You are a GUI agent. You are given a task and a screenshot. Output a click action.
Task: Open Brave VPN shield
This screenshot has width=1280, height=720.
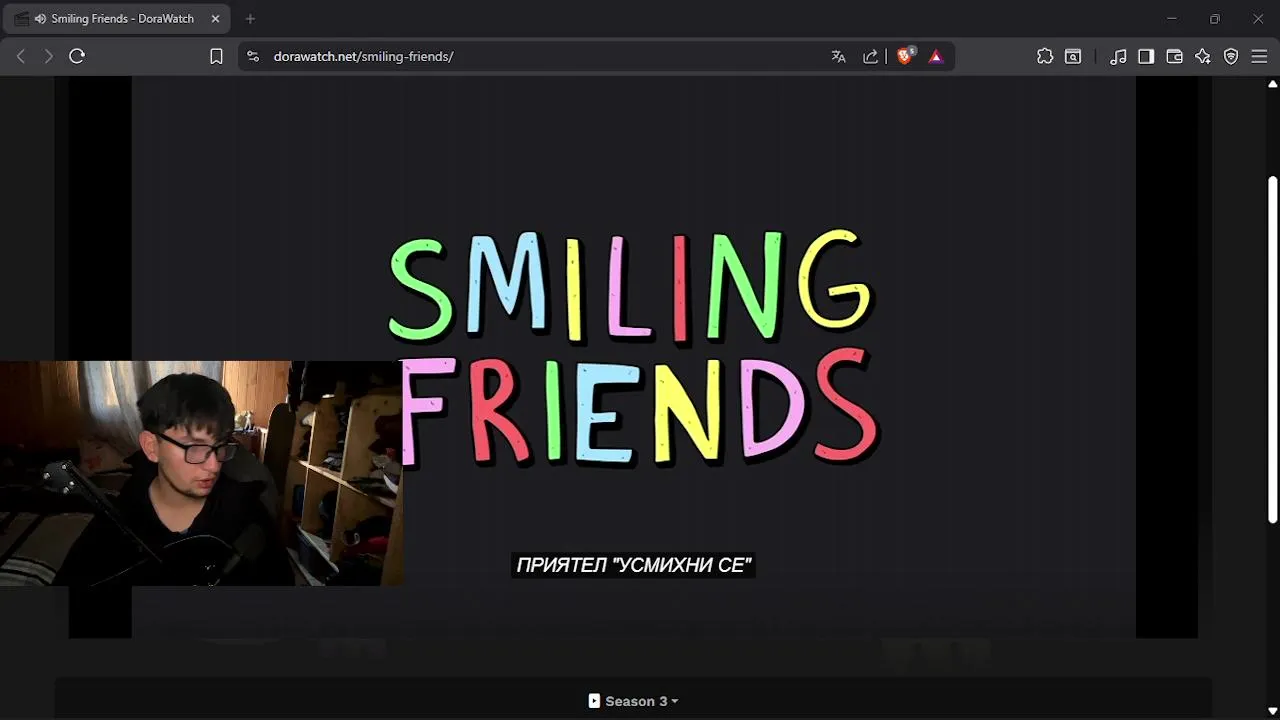tap(1231, 57)
